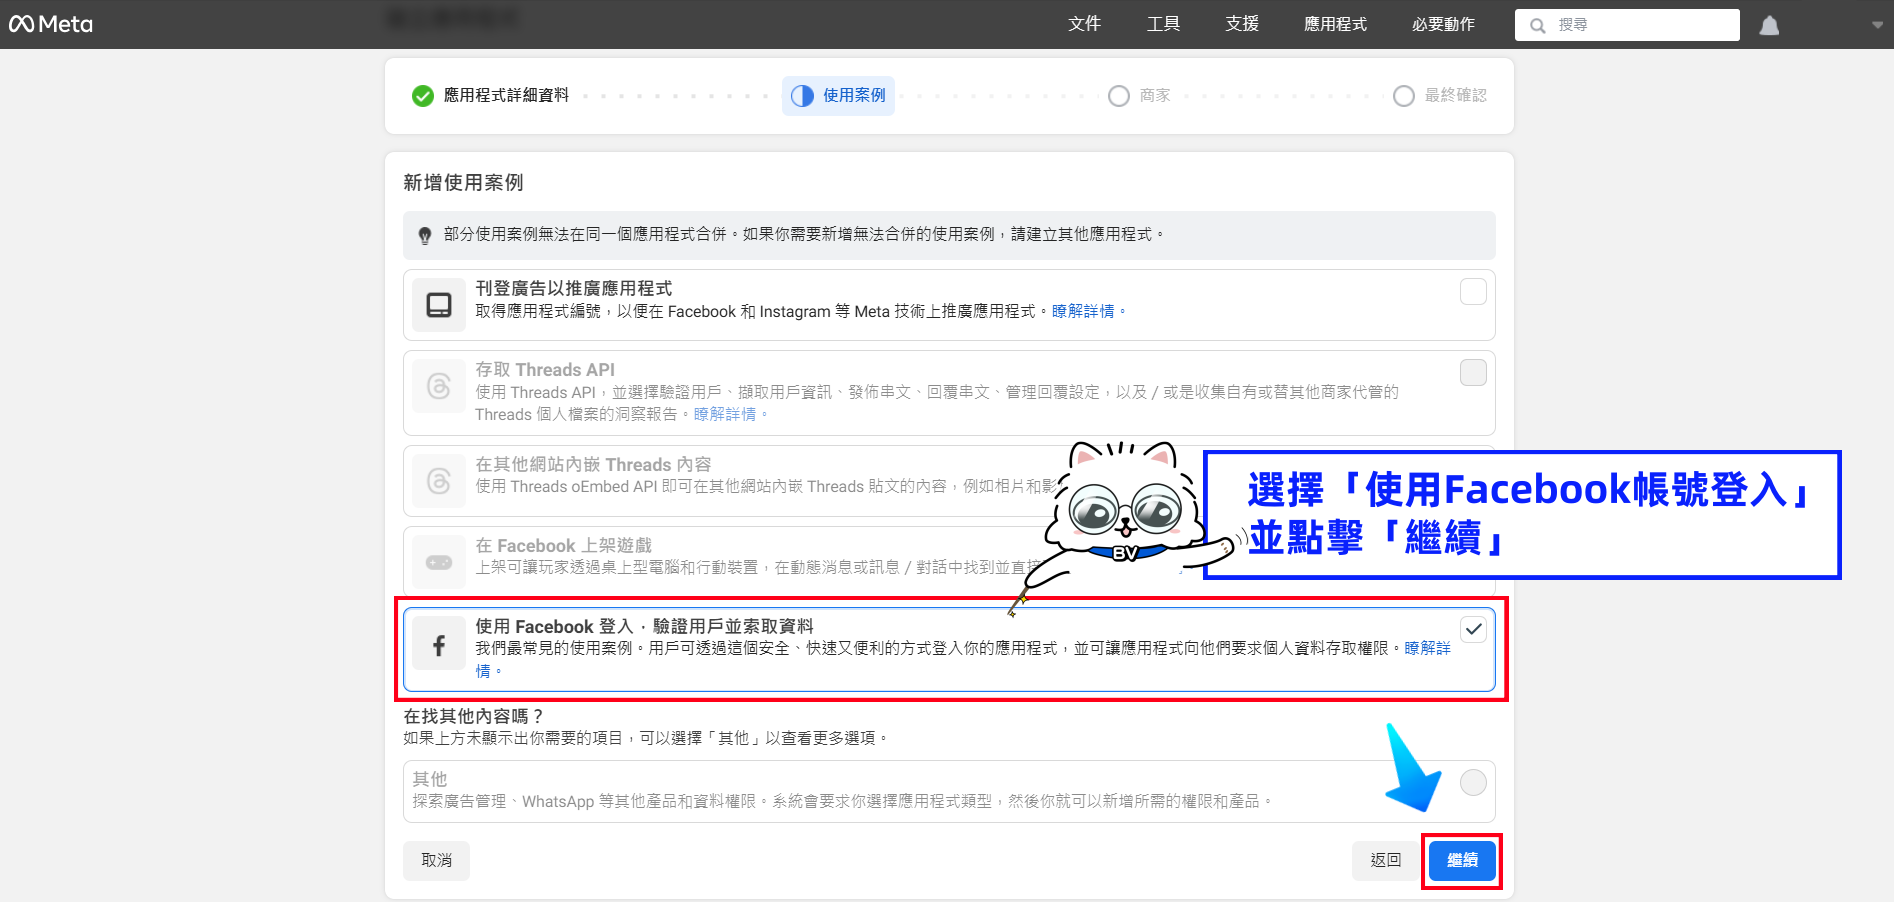The width and height of the screenshot is (1894, 902).
Task: Click the 返回 button
Action: tap(1386, 860)
